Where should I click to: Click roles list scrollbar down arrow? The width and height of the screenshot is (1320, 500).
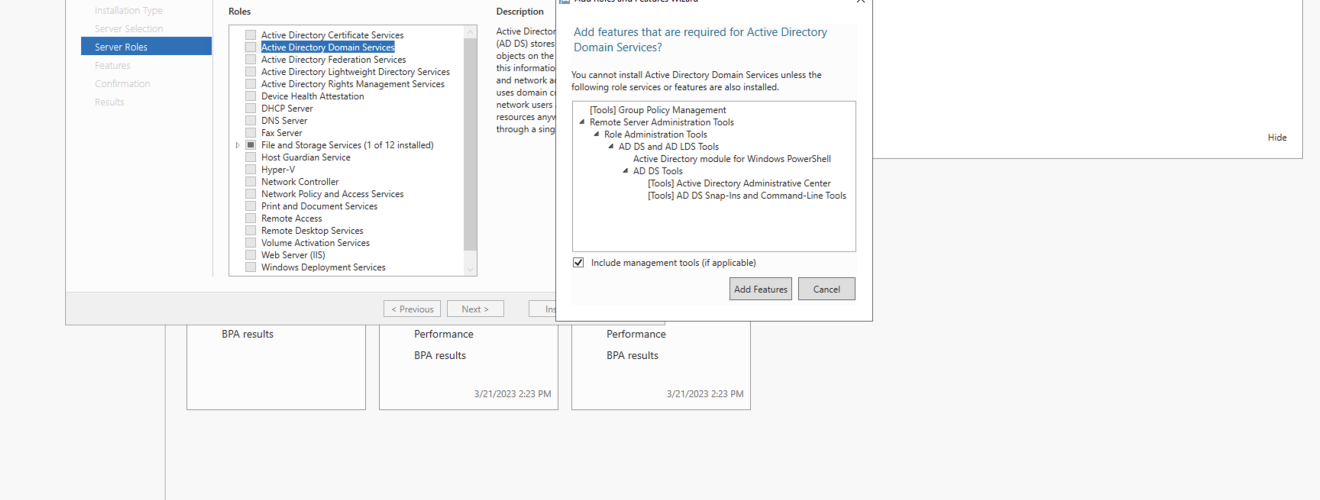point(470,269)
